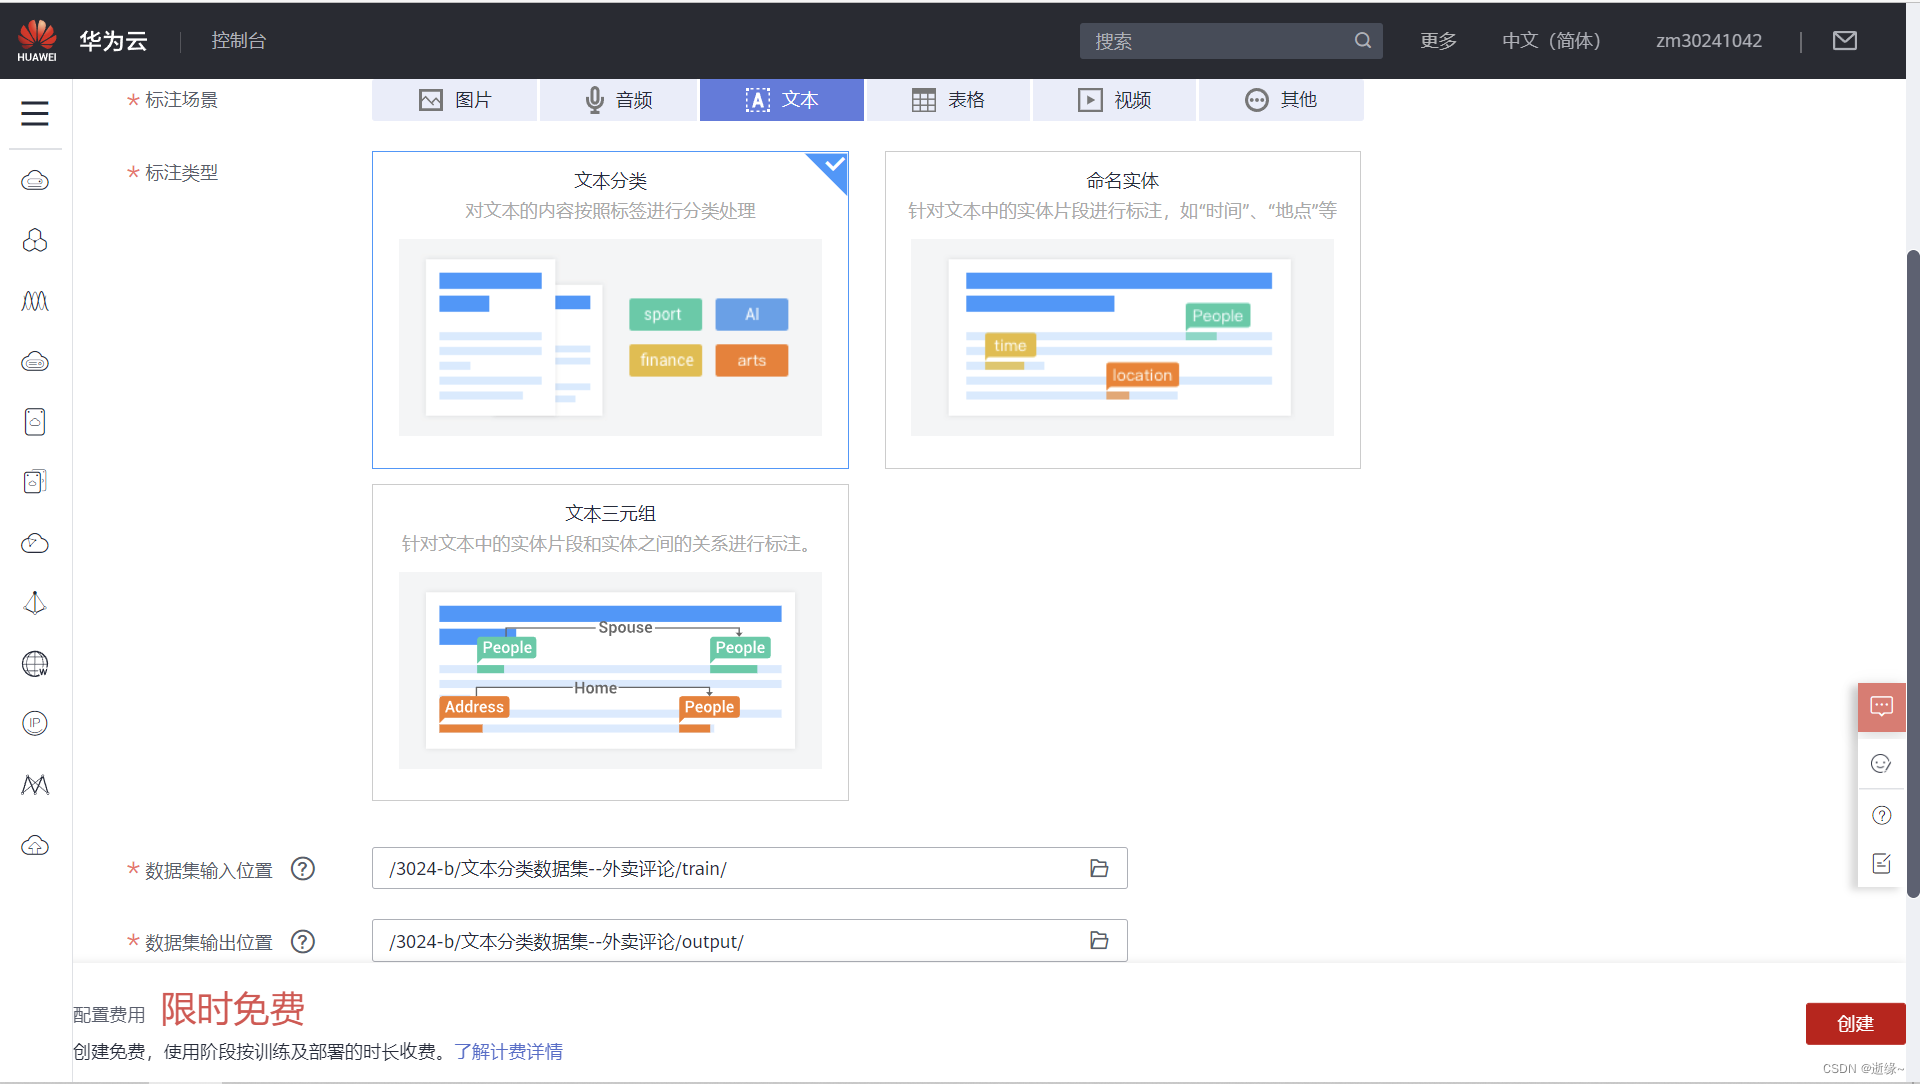Click the sailboat-shaped sidebar icon
The image size is (1920, 1084).
point(35,603)
